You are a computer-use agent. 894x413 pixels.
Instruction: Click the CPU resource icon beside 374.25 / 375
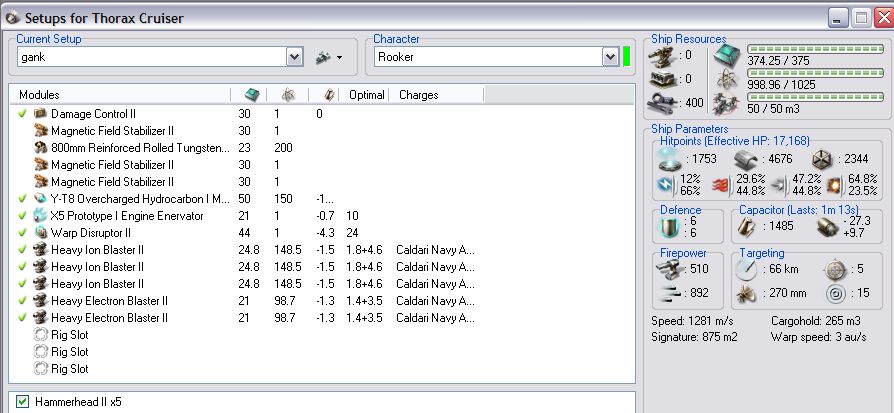(x=728, y=55)
